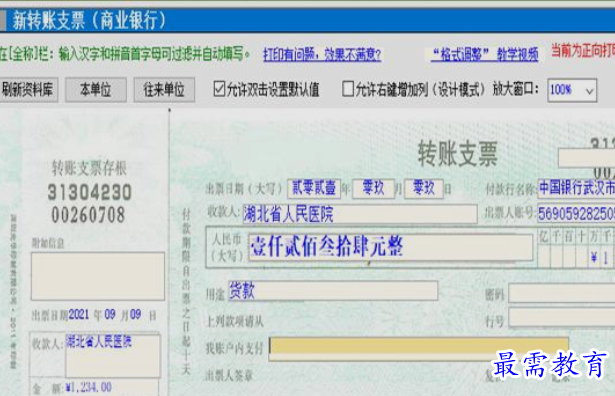Select the 当前为正向打印 red status text
The width and height of the screenshot is (615, 396).
pos(583,51)
